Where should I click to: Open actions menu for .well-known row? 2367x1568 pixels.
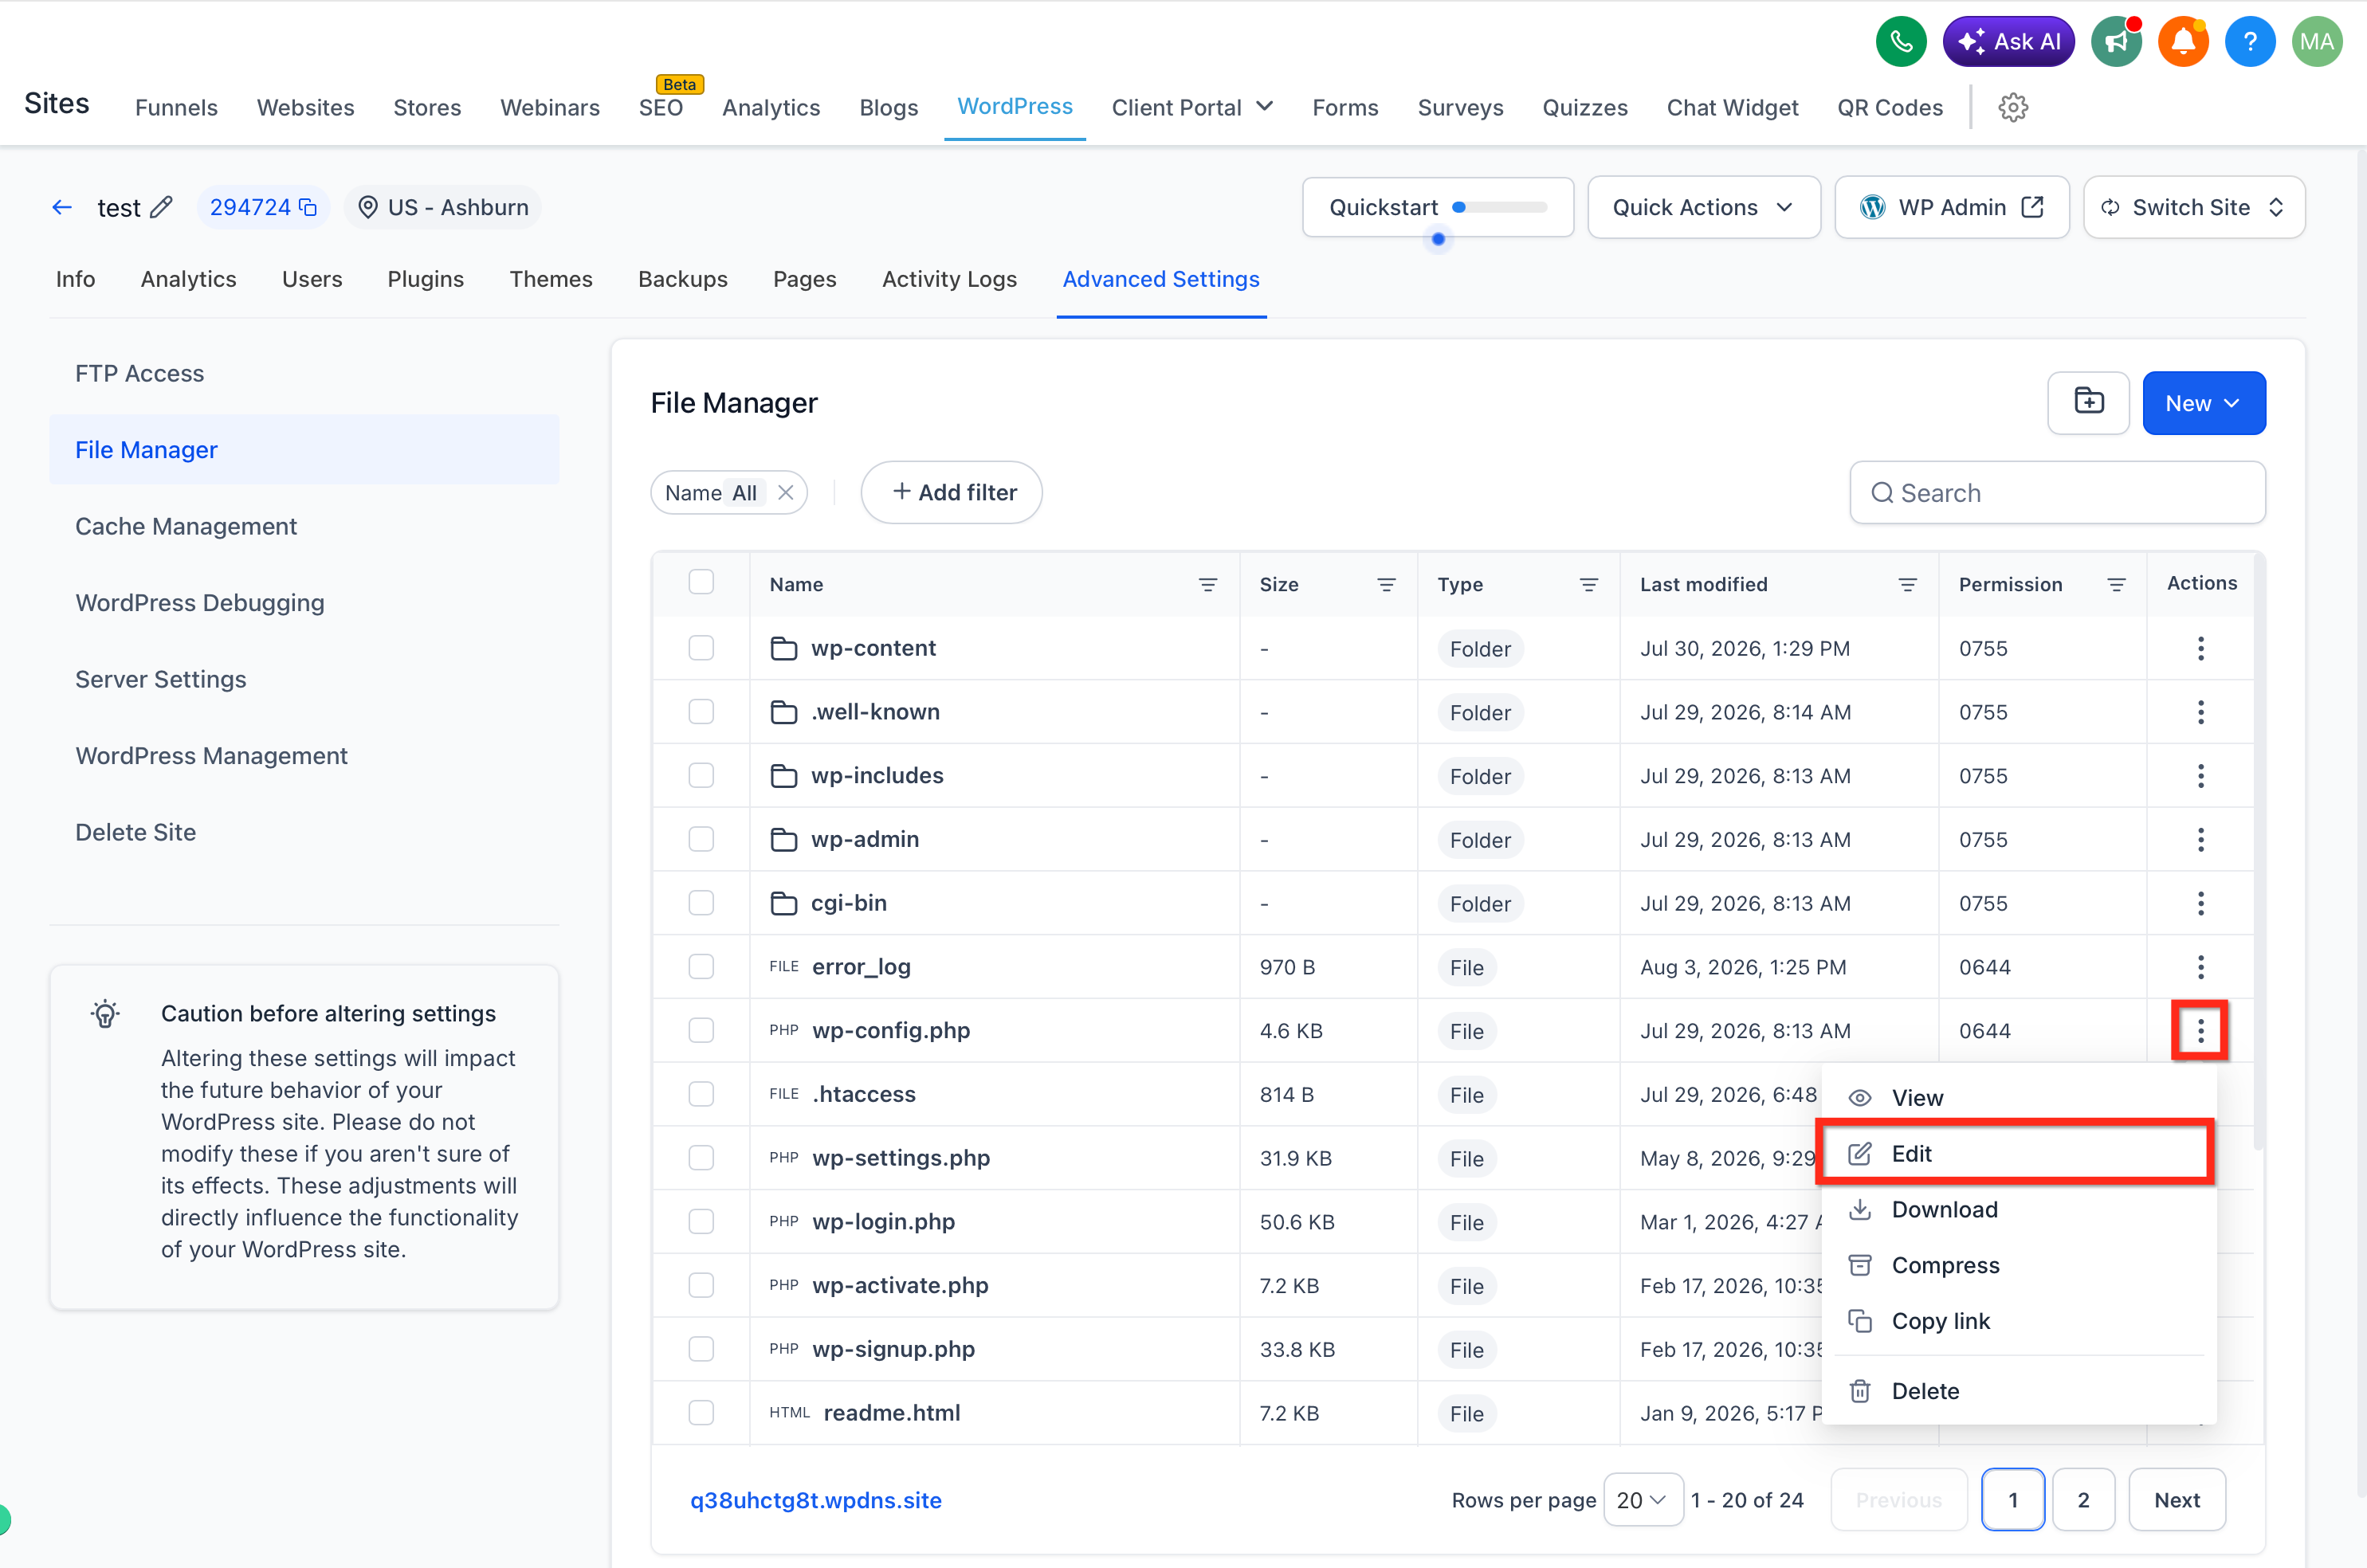(2200, 712)
